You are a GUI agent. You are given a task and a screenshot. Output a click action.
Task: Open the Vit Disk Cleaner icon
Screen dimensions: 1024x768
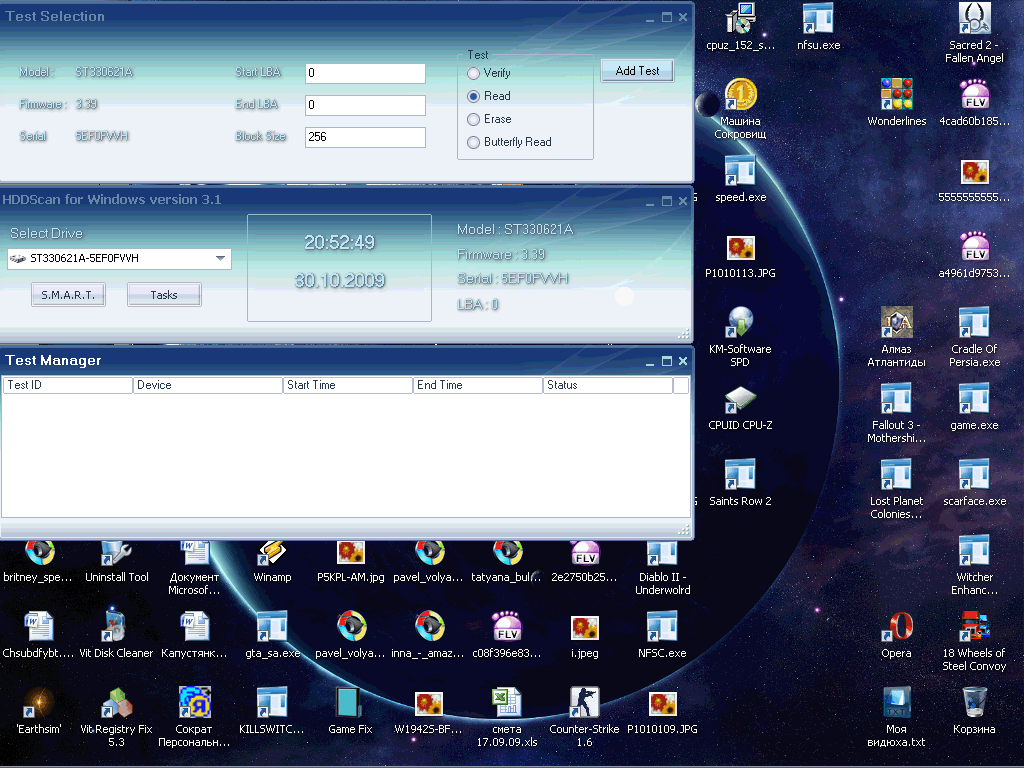[117, 629]
